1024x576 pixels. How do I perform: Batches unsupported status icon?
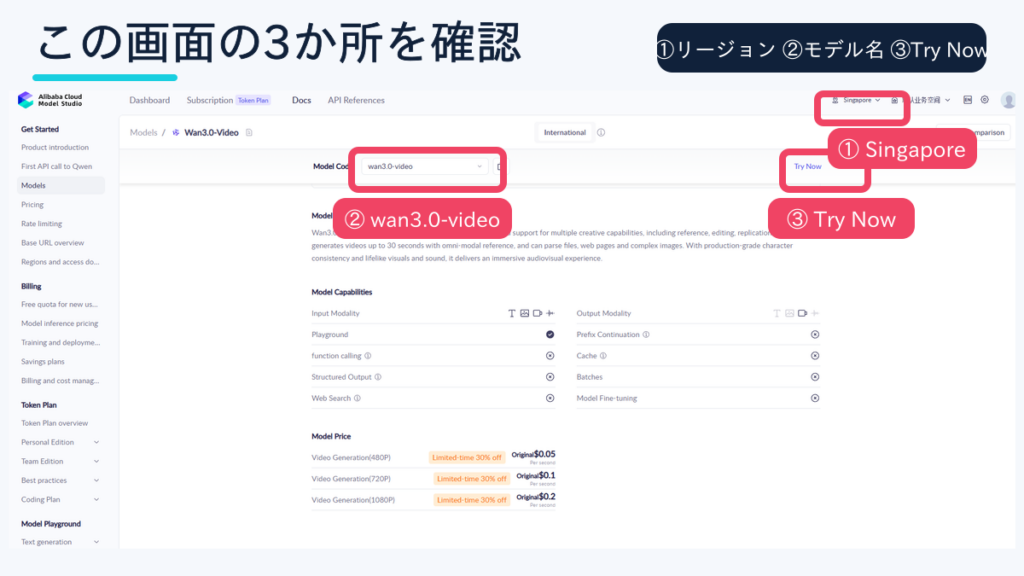pos(815,377)
